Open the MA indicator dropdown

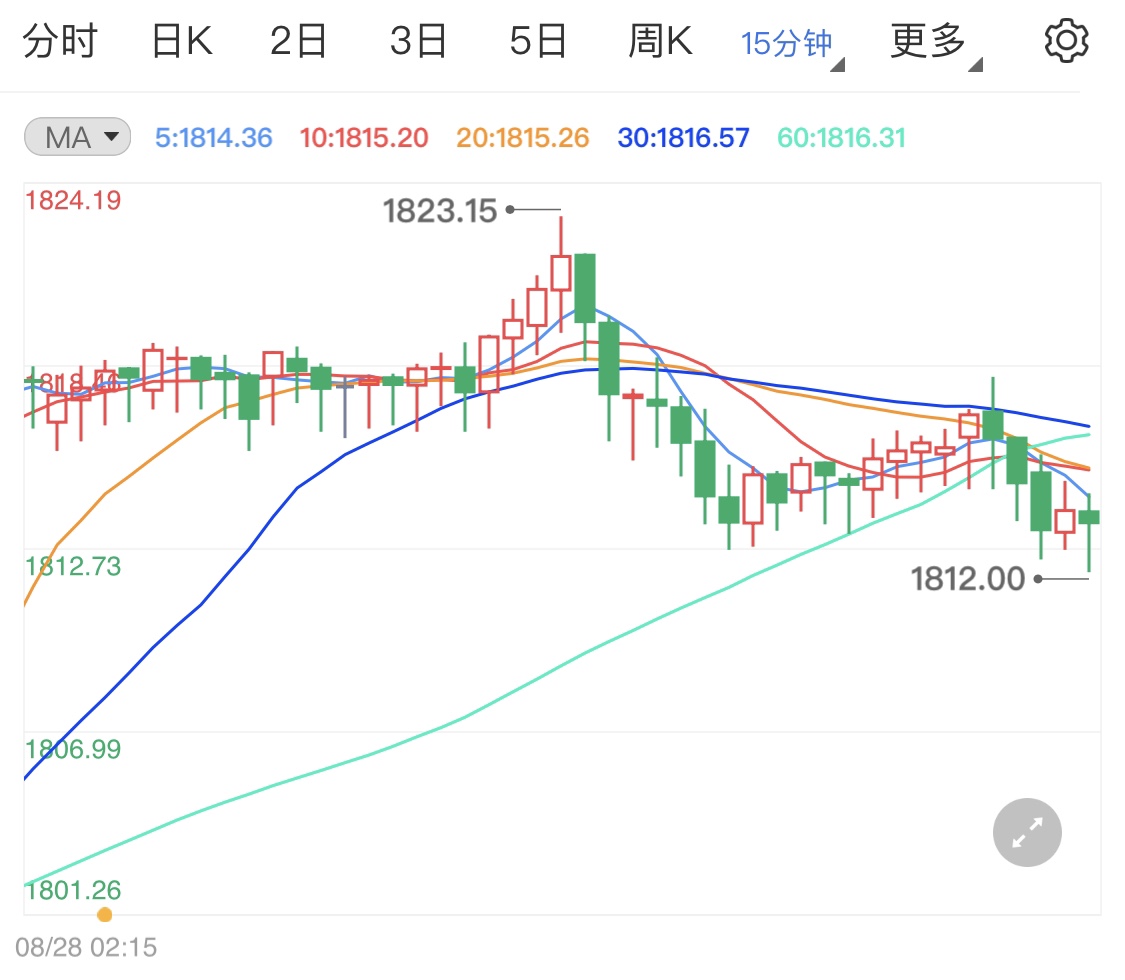coord(77,137)
